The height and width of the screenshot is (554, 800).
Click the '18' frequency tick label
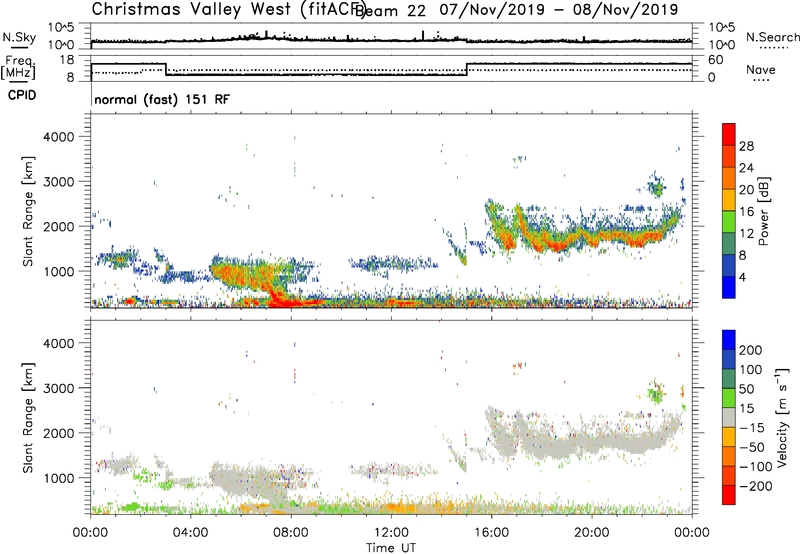coord(67,60)
